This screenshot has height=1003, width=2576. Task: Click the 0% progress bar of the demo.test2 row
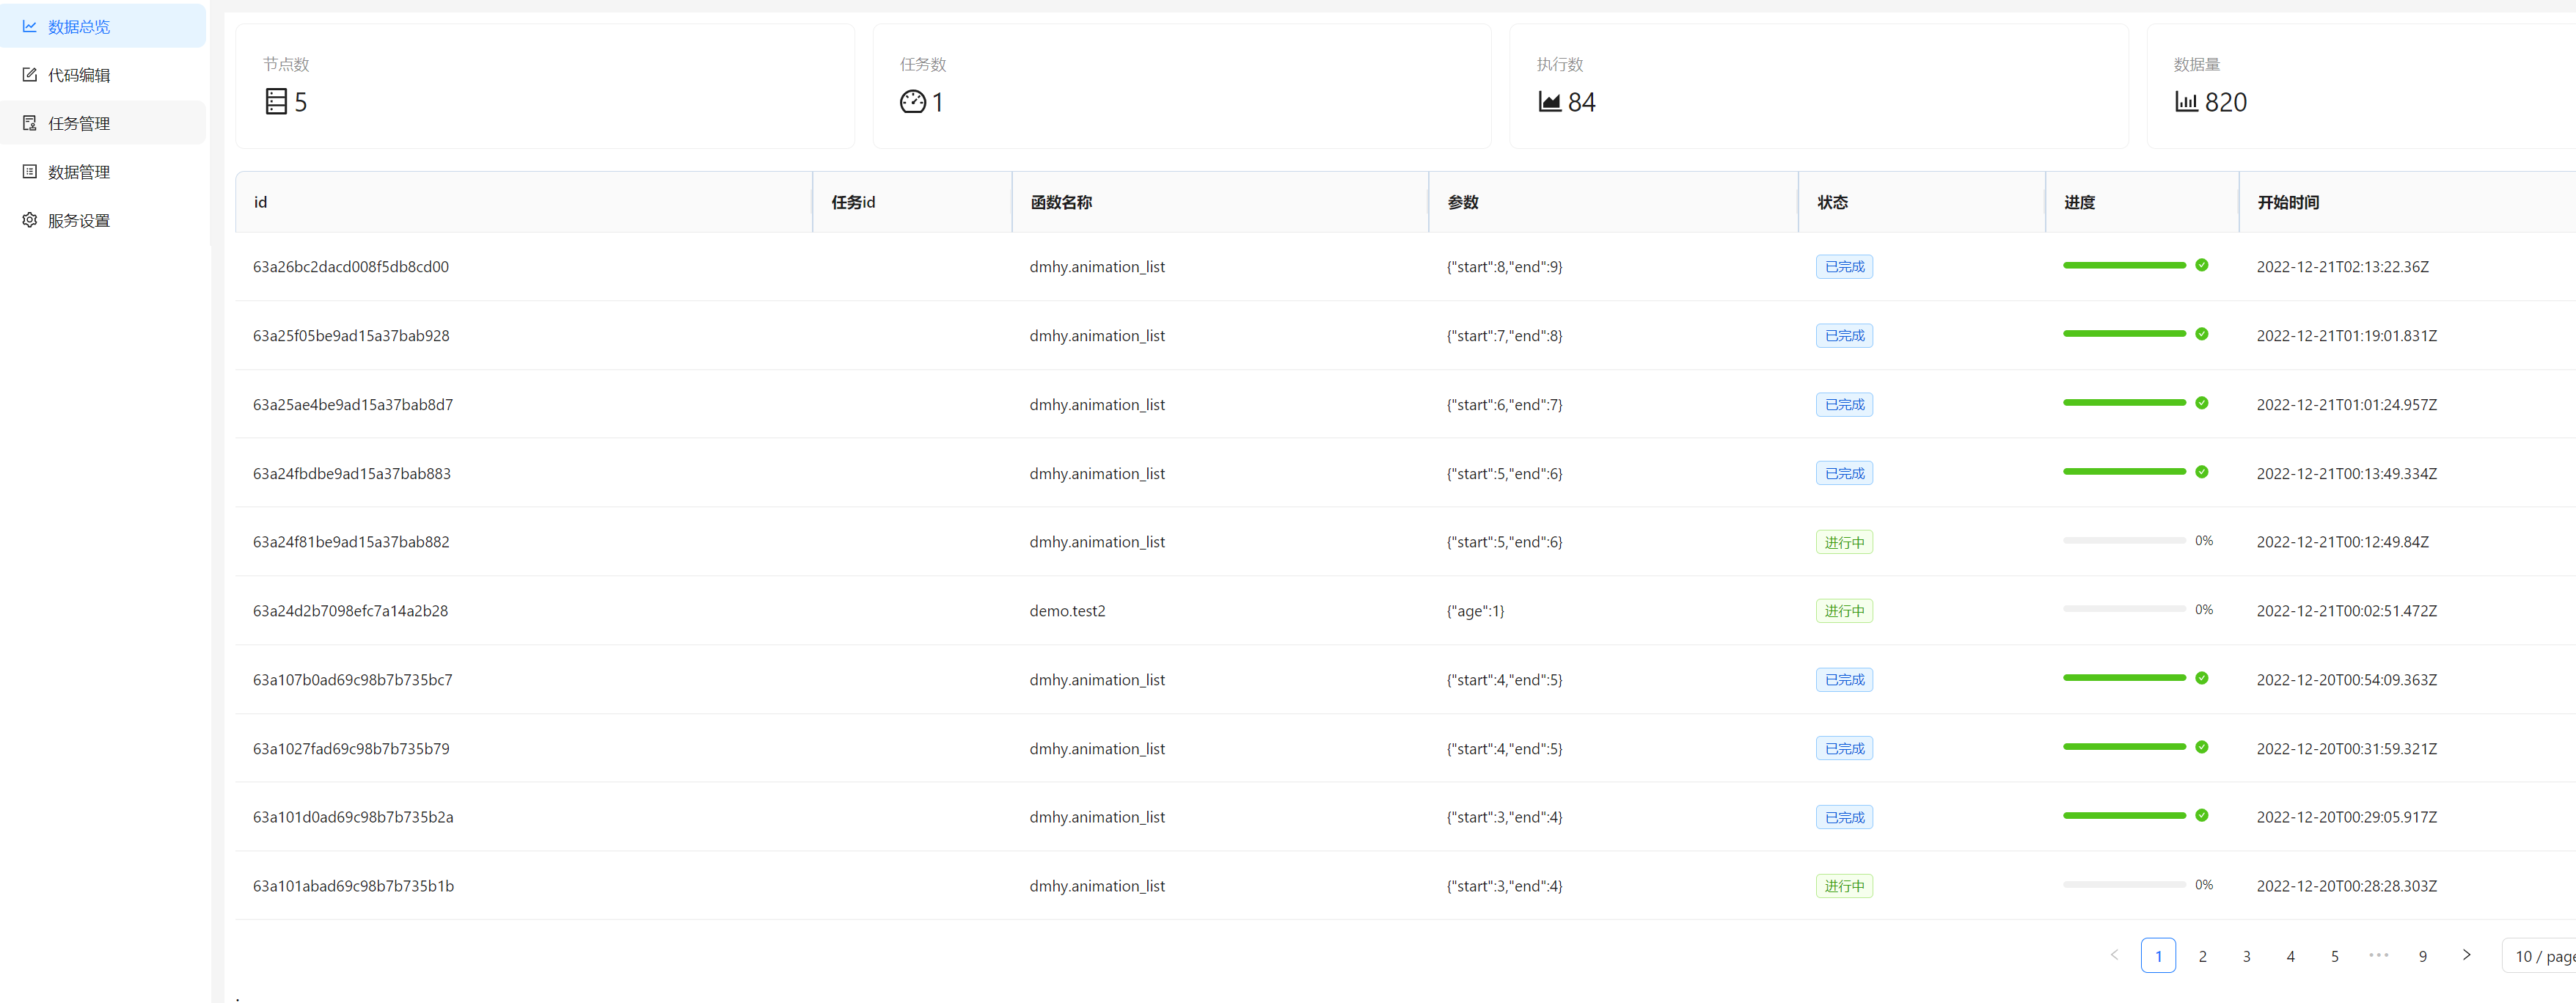tap(2124, 609)
